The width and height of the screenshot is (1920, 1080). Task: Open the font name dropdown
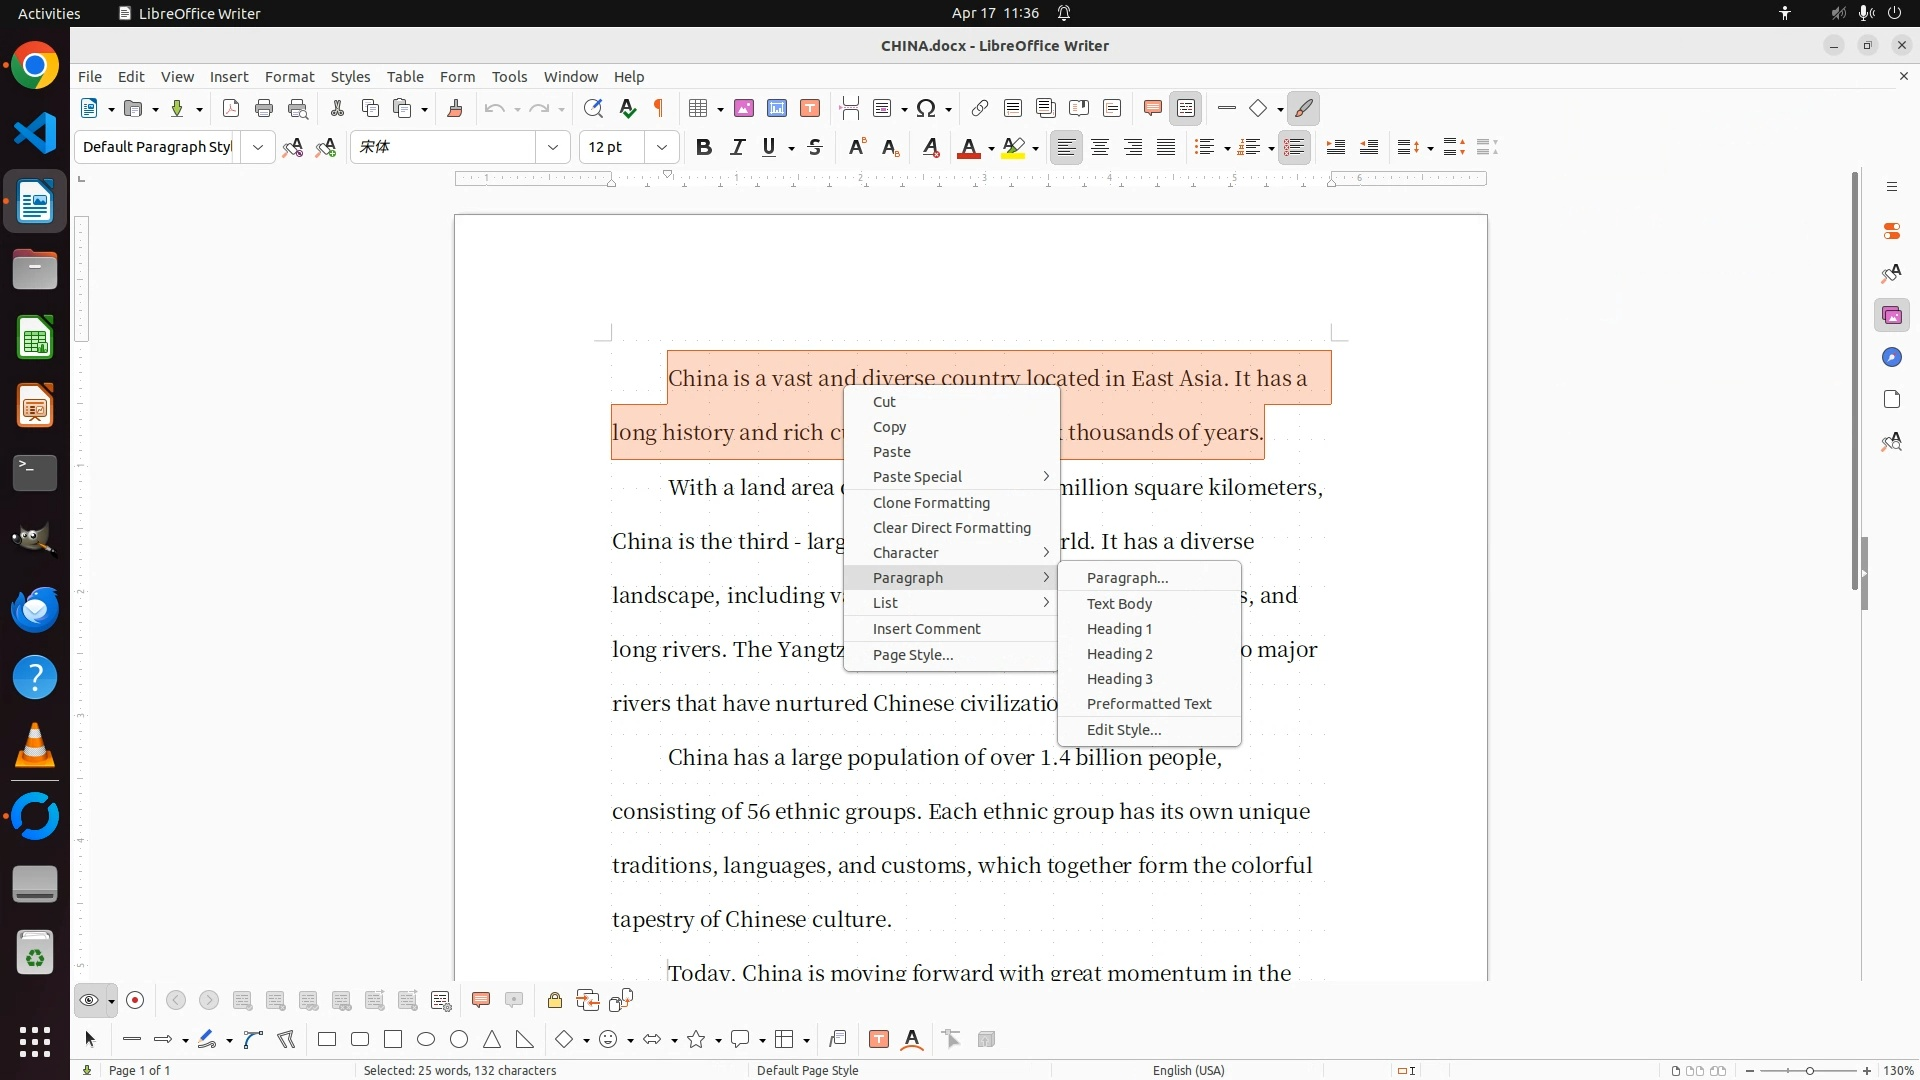pos(553,148)
